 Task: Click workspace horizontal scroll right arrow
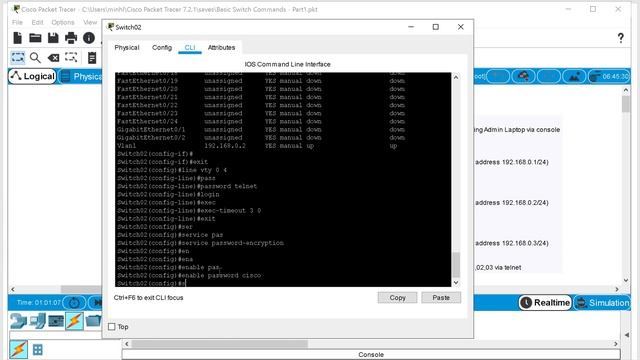point(617,289)
